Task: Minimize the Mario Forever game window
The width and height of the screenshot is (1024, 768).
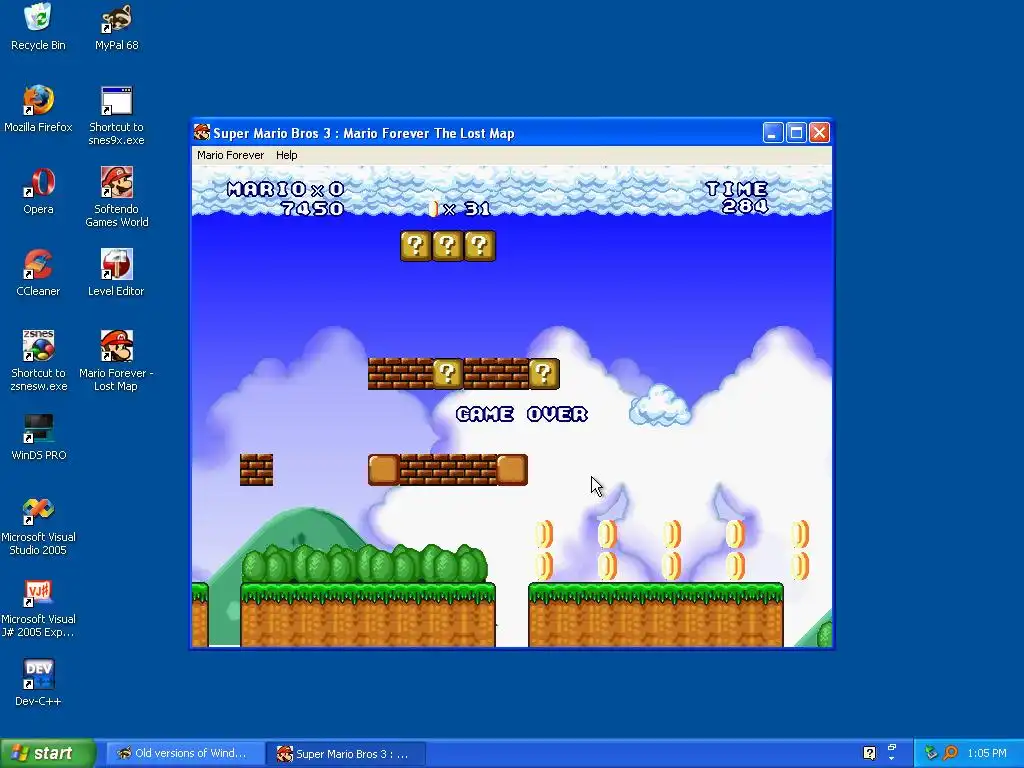Action: [773, 133]
